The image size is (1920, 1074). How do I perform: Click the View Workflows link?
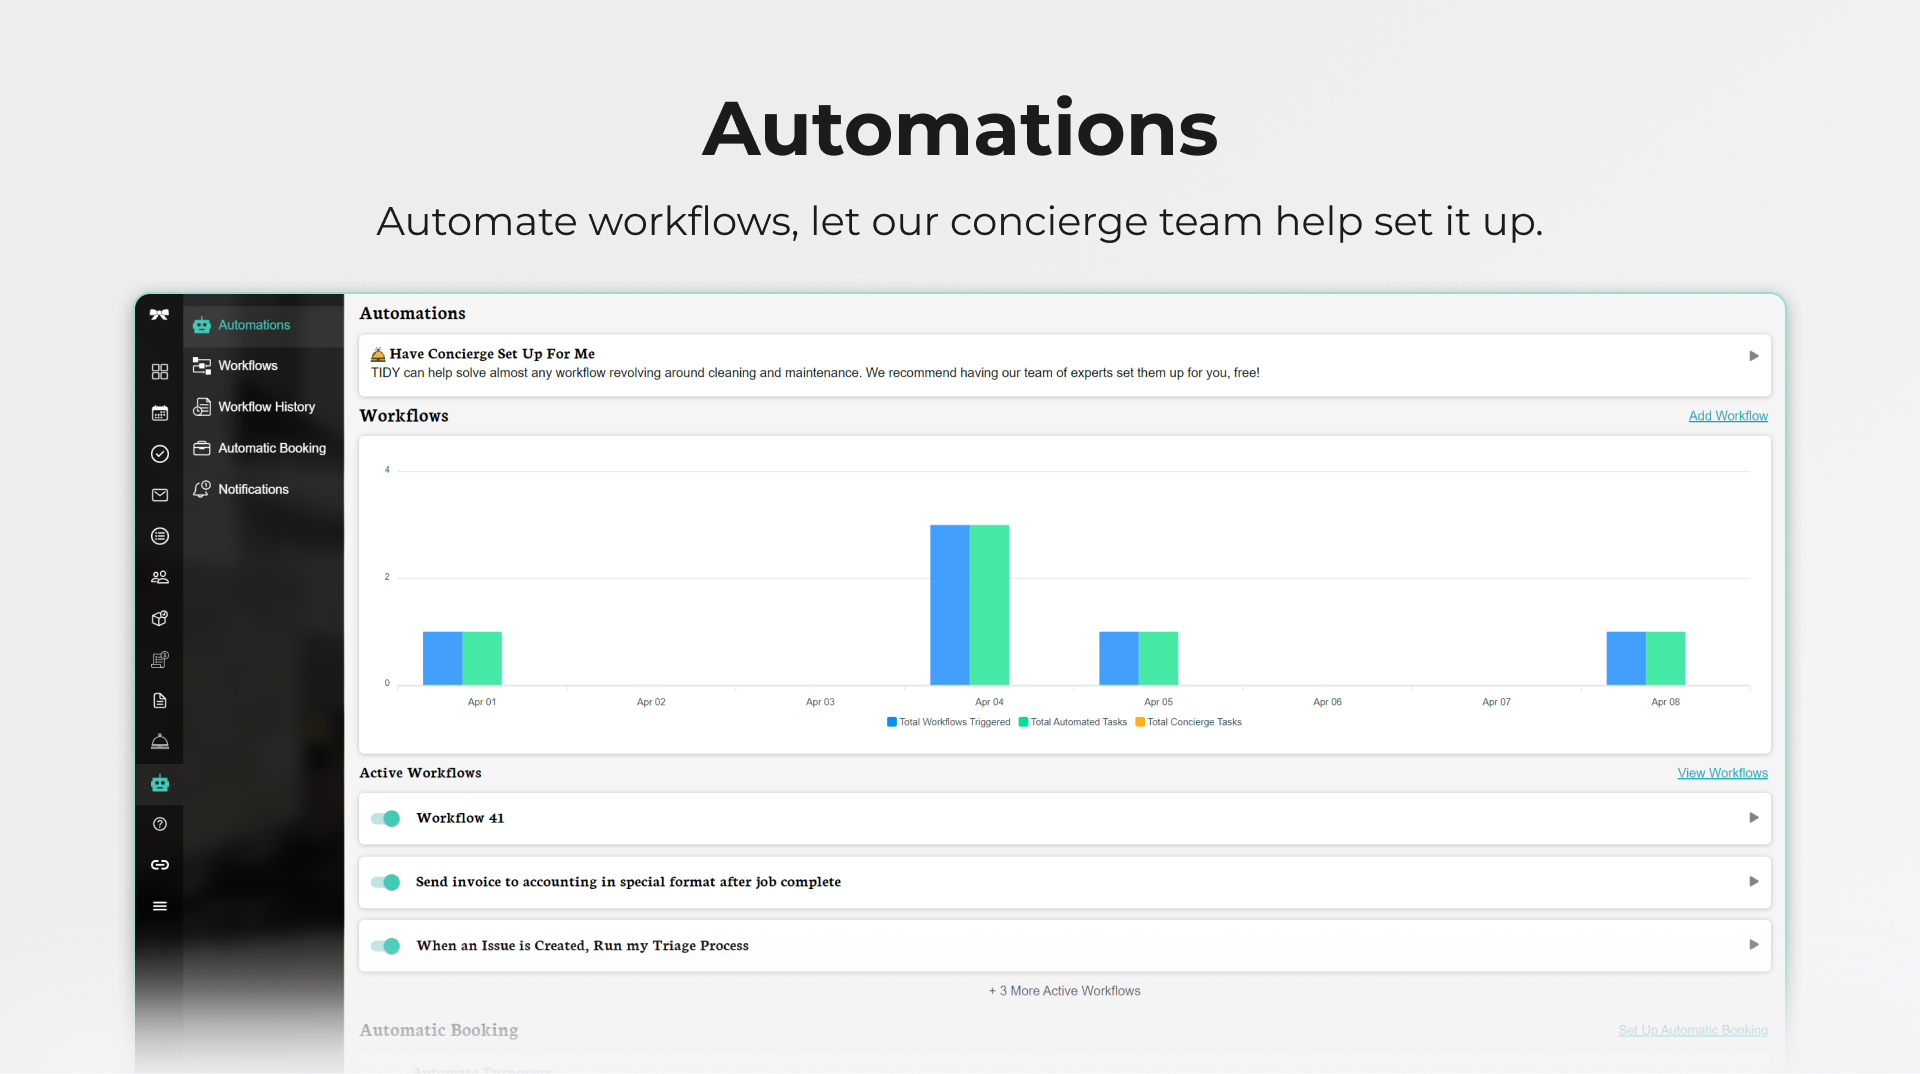point(1722,773)
